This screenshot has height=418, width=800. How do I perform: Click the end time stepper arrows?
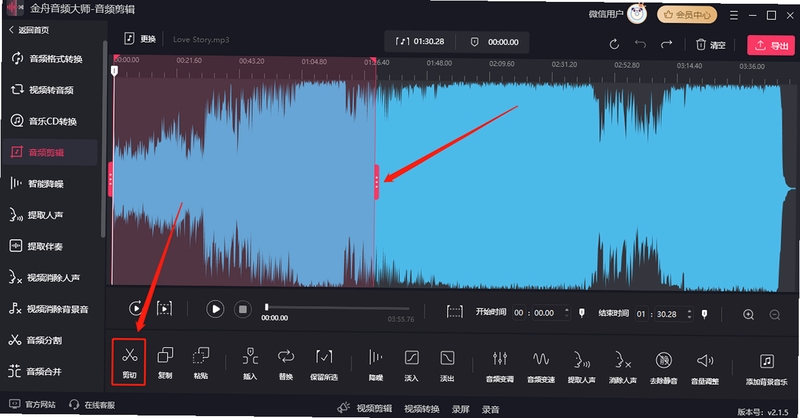coord(689,313)
